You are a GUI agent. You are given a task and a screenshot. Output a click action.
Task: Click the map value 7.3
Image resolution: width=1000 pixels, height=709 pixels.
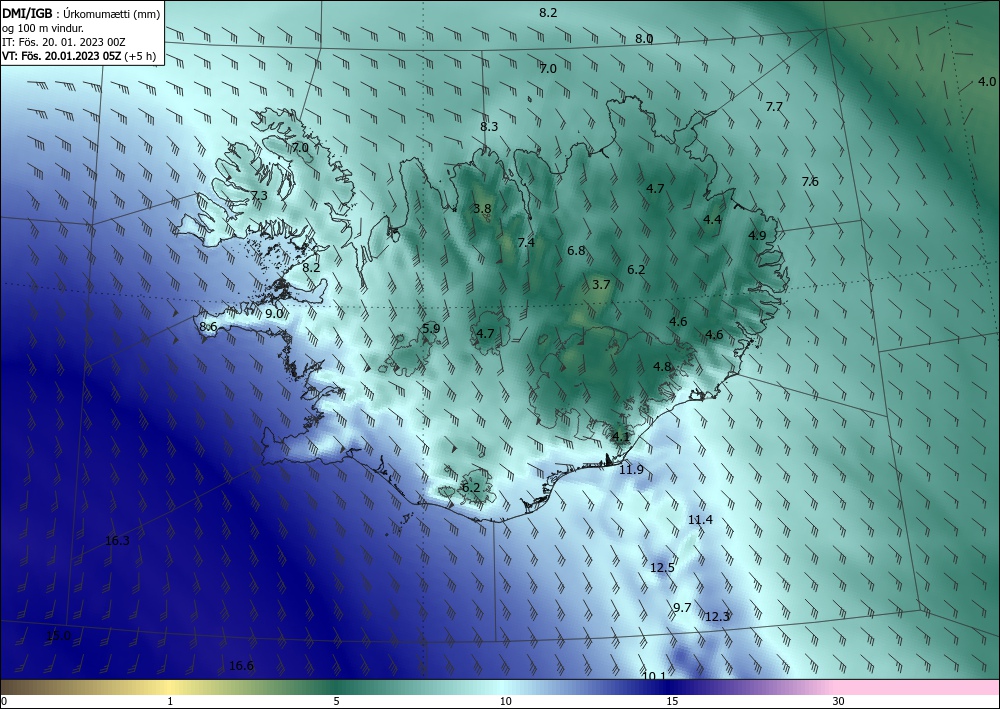click(x=259, y=196)
